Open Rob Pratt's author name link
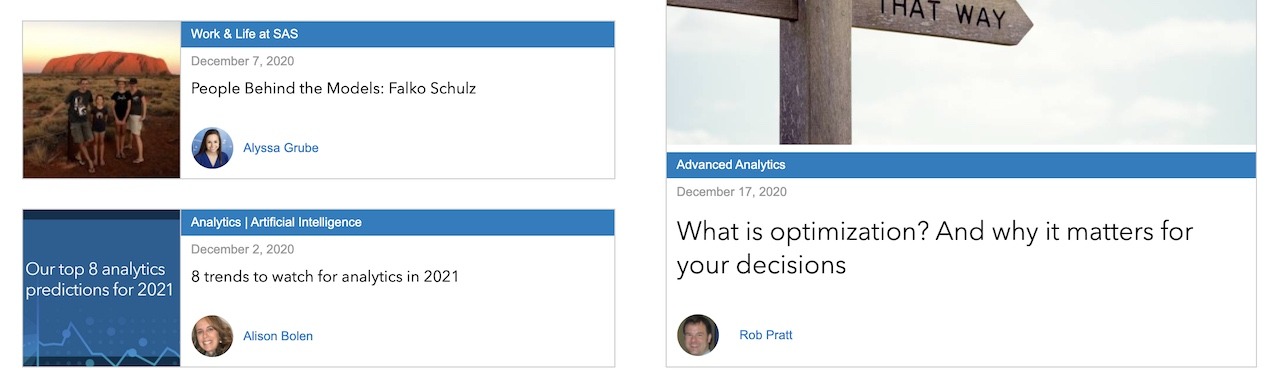Screen dimensions: 1280x390 766,335
